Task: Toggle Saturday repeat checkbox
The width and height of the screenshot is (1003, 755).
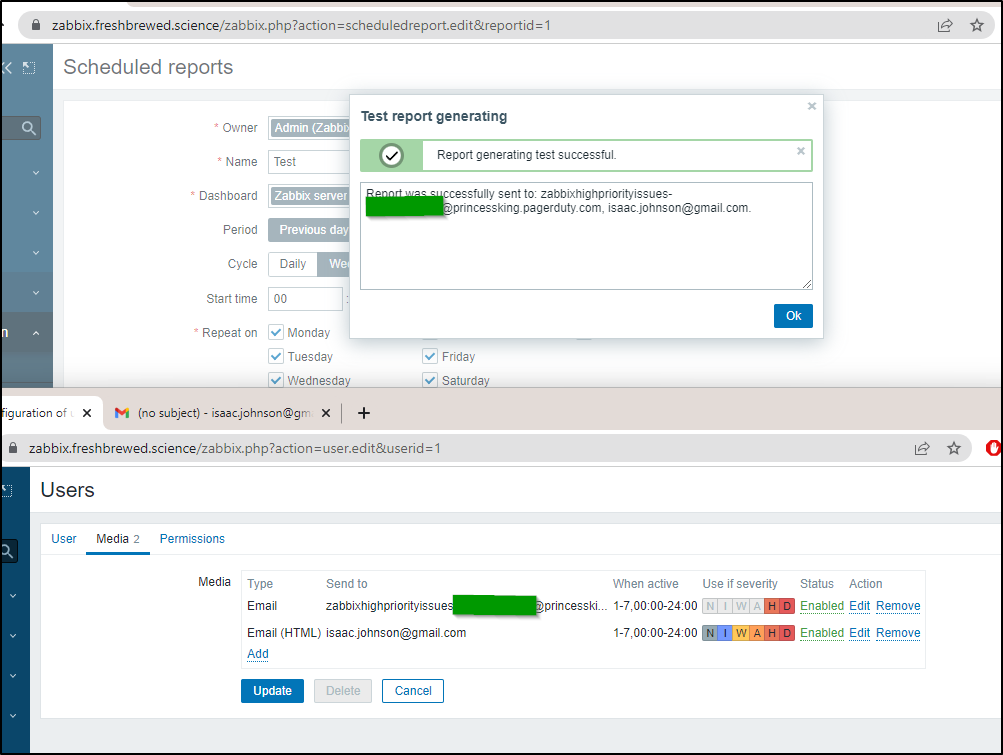Action: 430,380
